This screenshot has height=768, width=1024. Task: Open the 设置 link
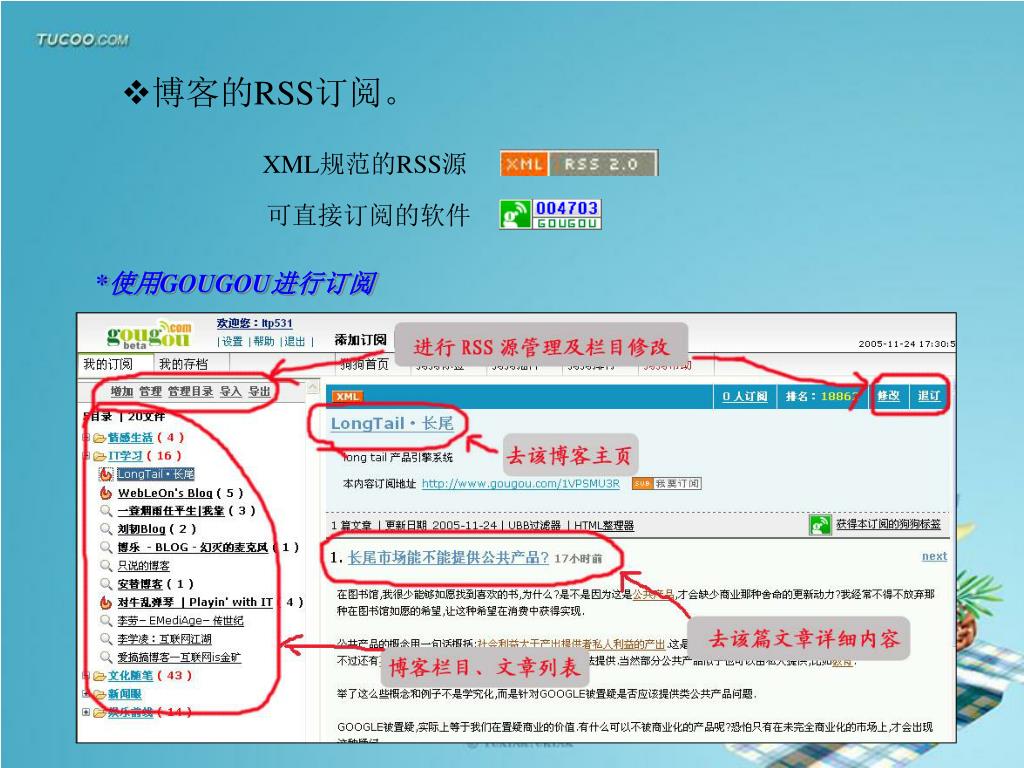(232, 341)
